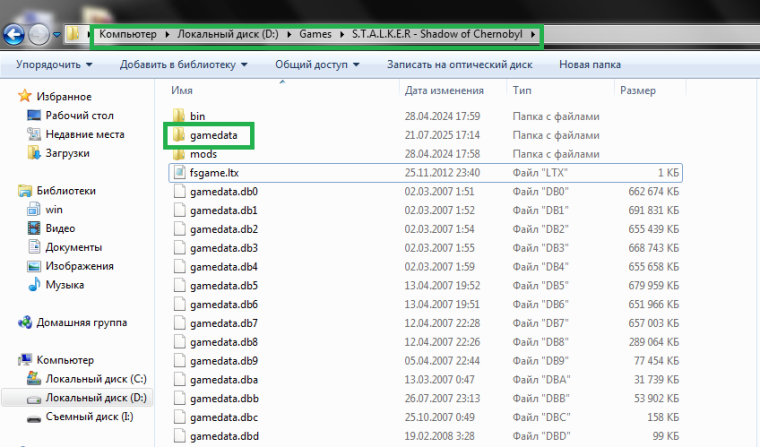Screen dimensions: 760x447
Task: Open the Документы library
Action: 74,247
